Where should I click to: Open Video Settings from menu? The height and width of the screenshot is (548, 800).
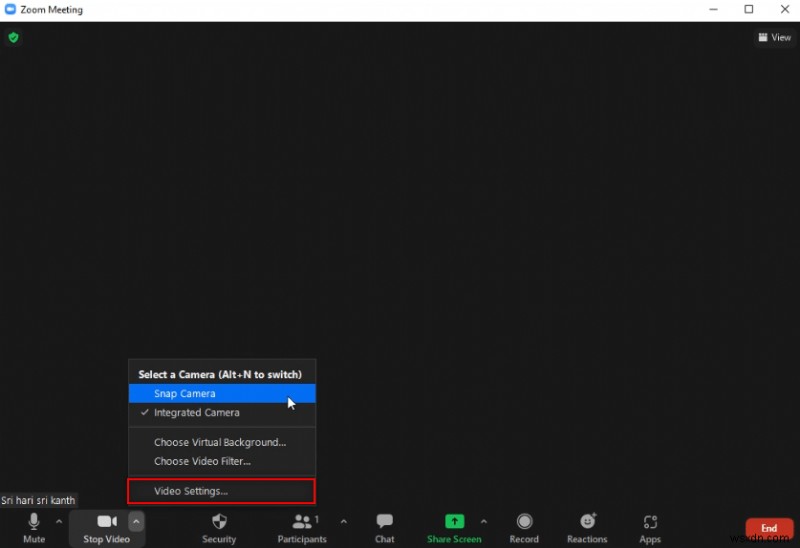(222, 491)
